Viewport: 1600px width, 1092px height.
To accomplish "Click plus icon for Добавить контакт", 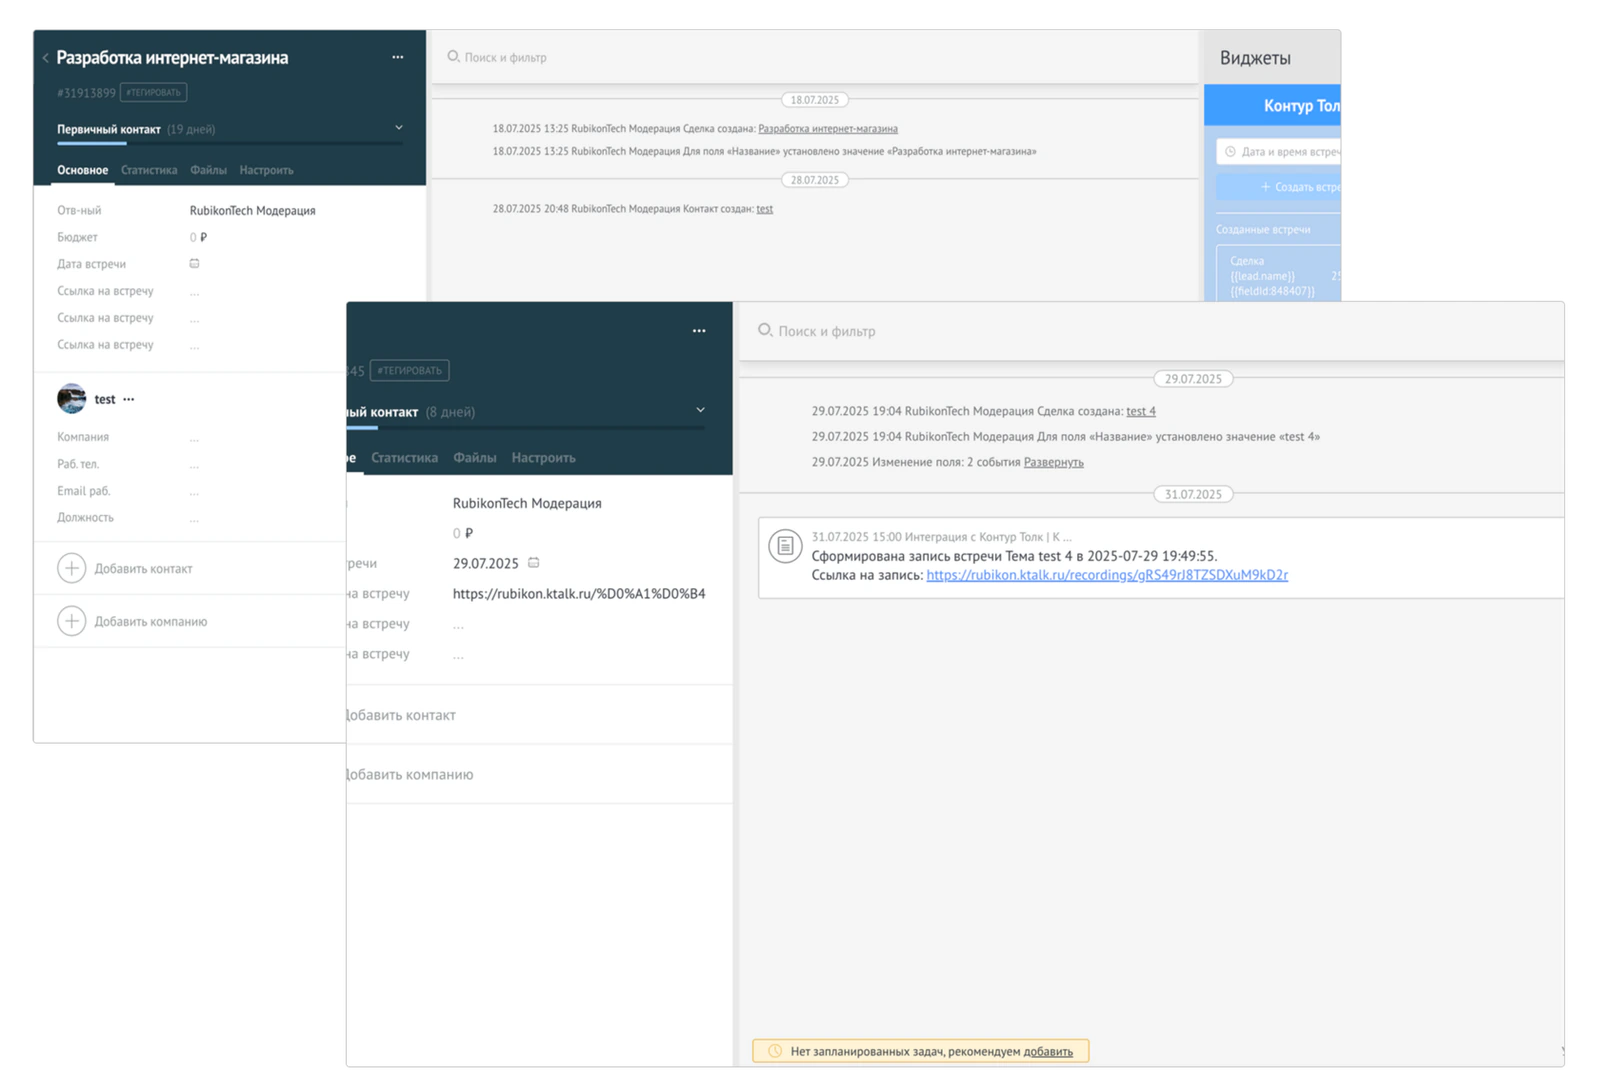I will point(71,568).
